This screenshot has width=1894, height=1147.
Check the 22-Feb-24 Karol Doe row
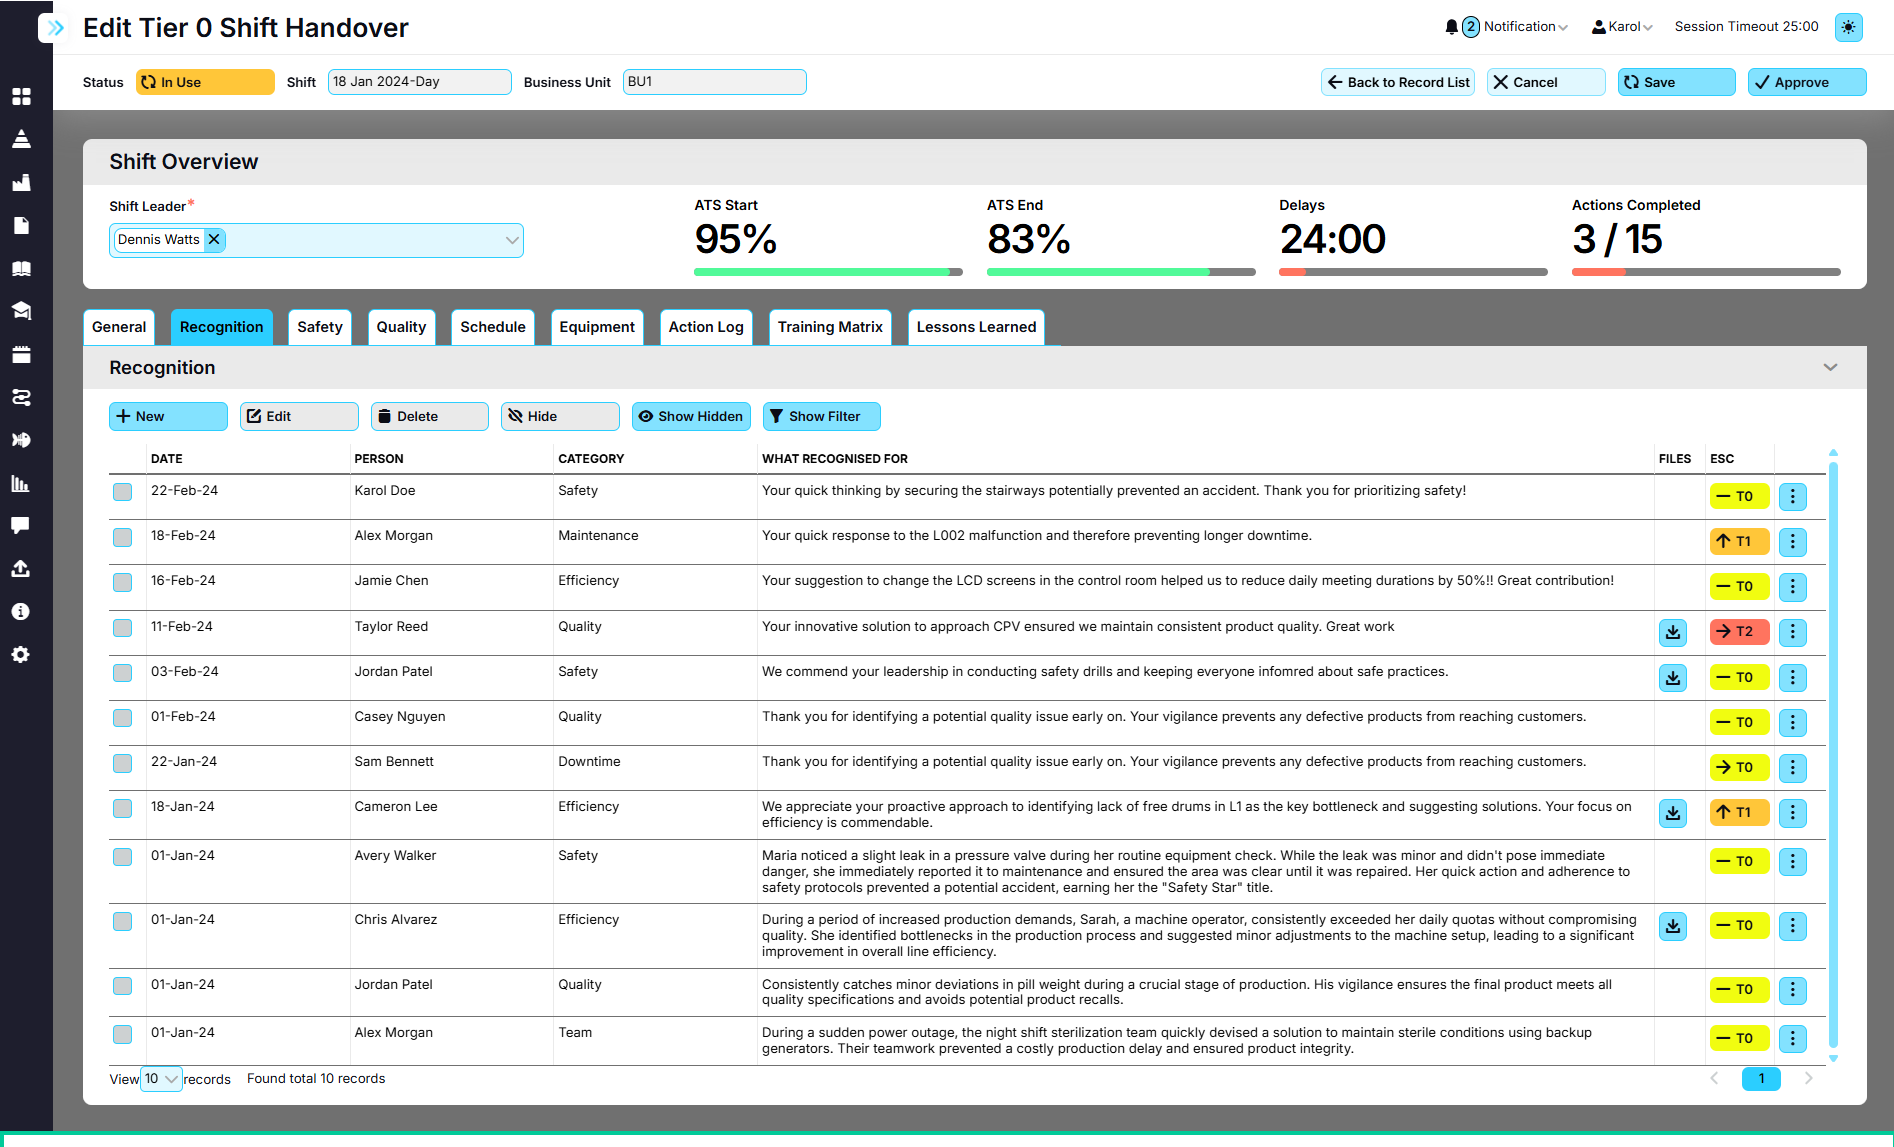pyautogui.click(x=123, y=492)
